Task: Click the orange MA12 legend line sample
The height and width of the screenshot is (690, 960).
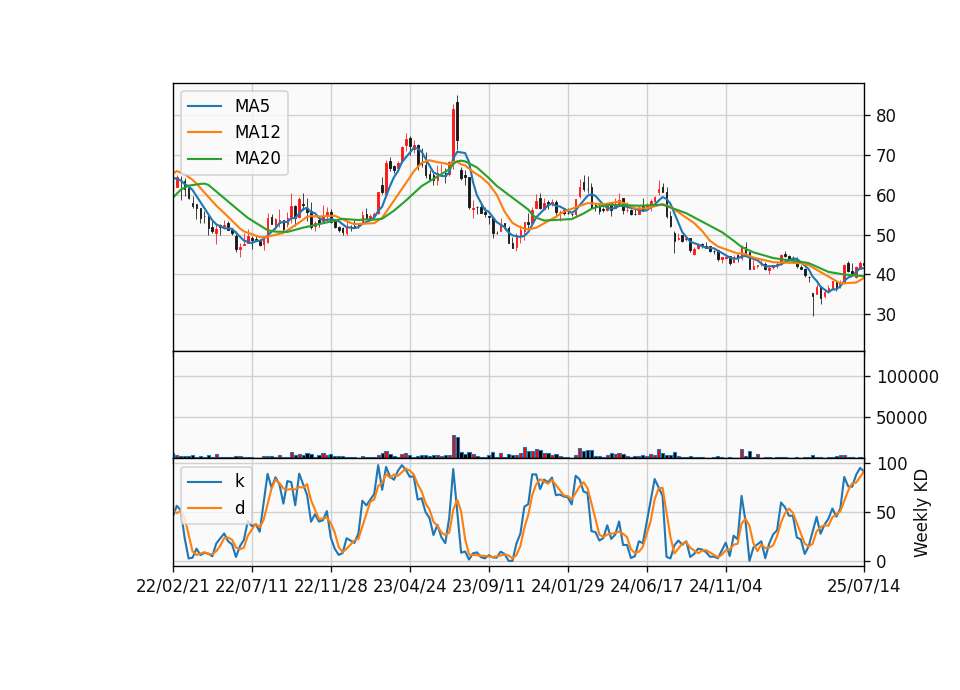Action: 204,132
